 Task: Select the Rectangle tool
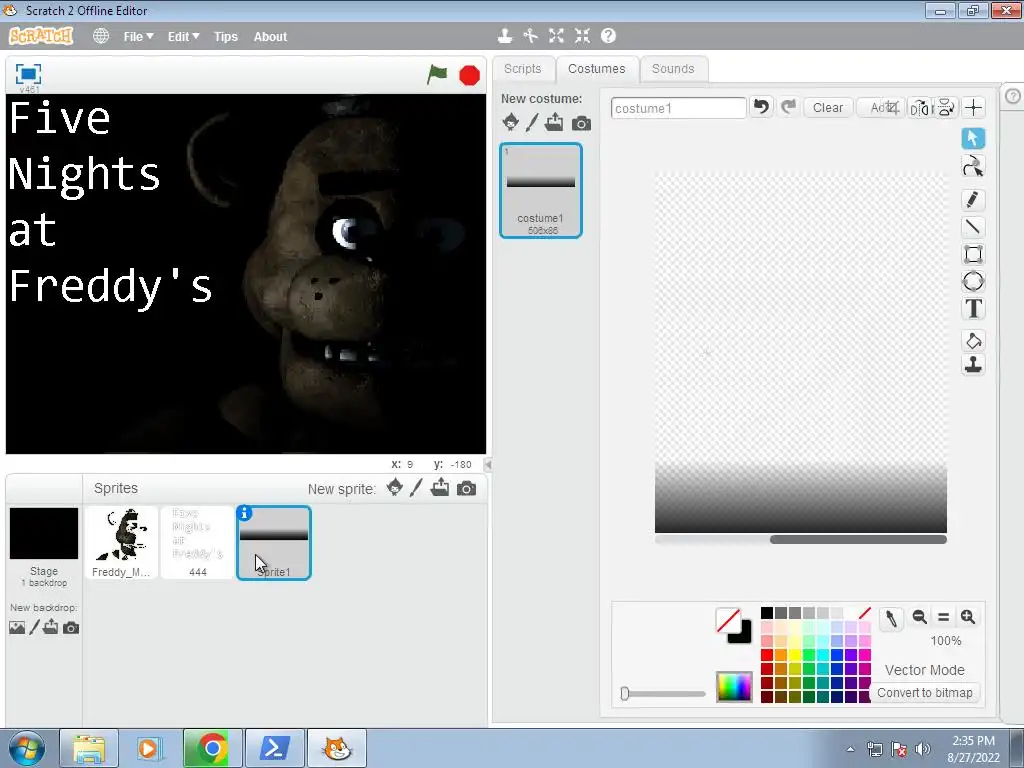point(973,254)
